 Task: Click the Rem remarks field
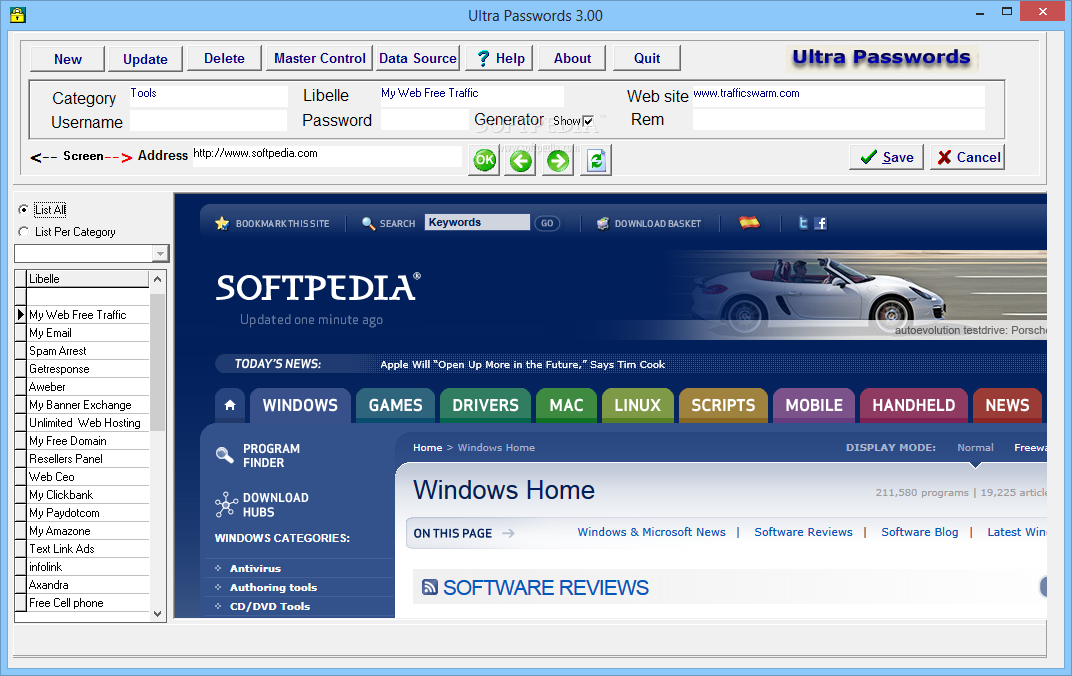coord(838,120)
